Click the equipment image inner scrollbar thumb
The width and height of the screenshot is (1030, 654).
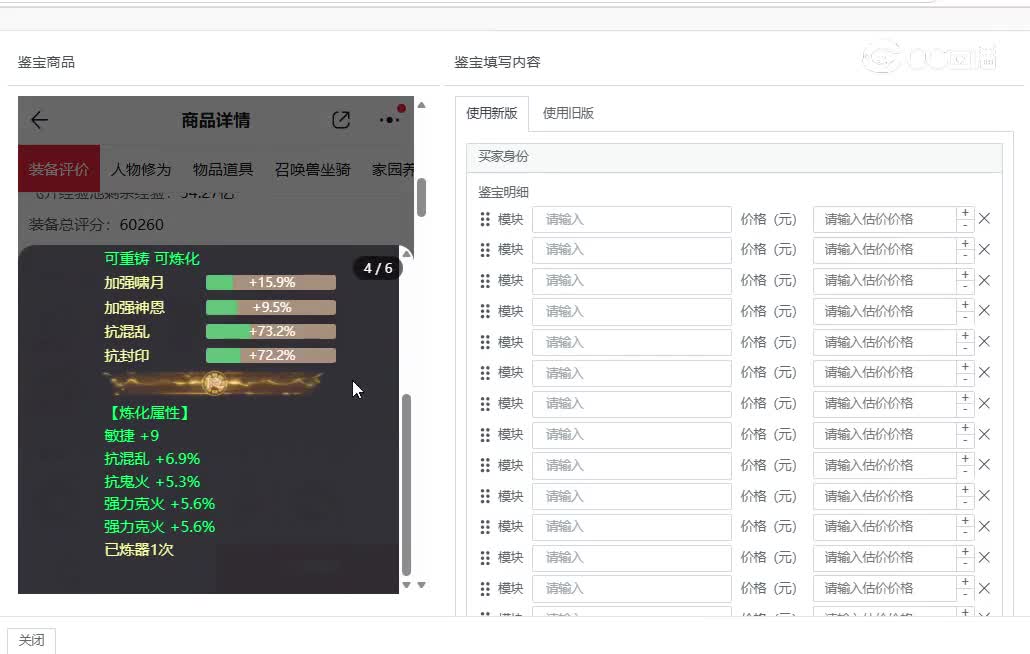[407, 485]
